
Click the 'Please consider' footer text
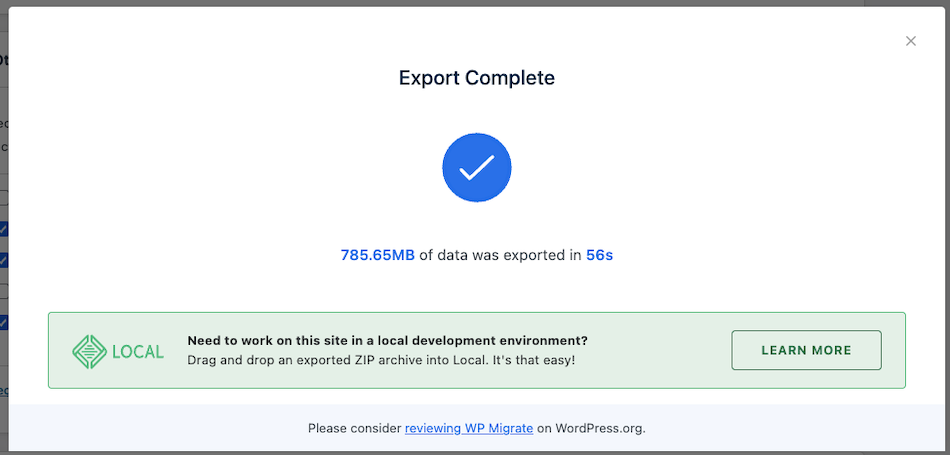click(354, 428)
